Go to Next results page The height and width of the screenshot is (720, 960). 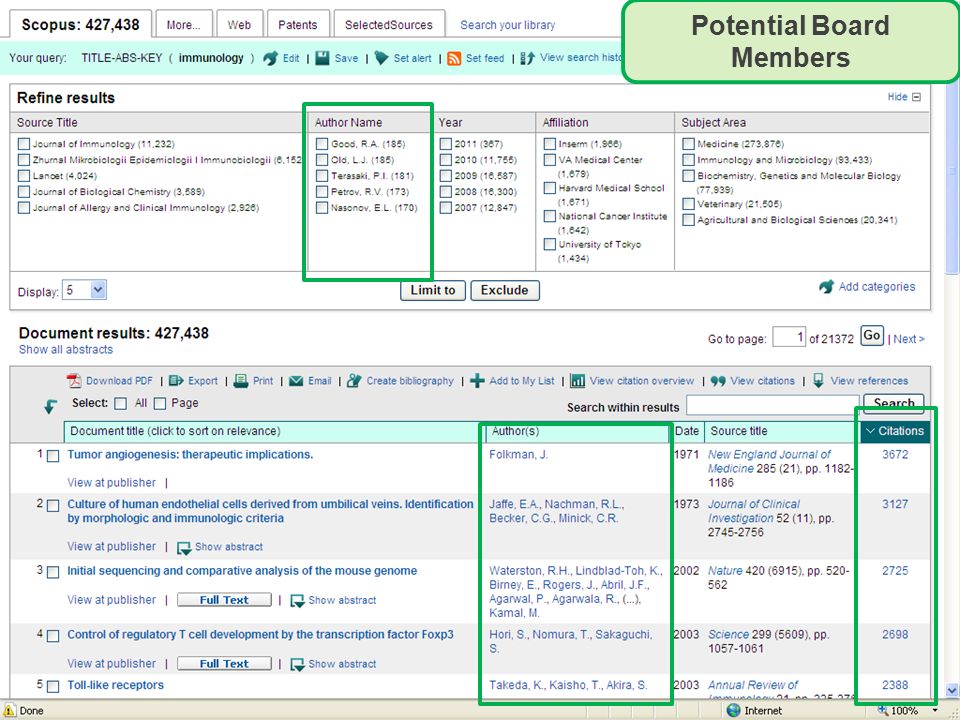909,339
